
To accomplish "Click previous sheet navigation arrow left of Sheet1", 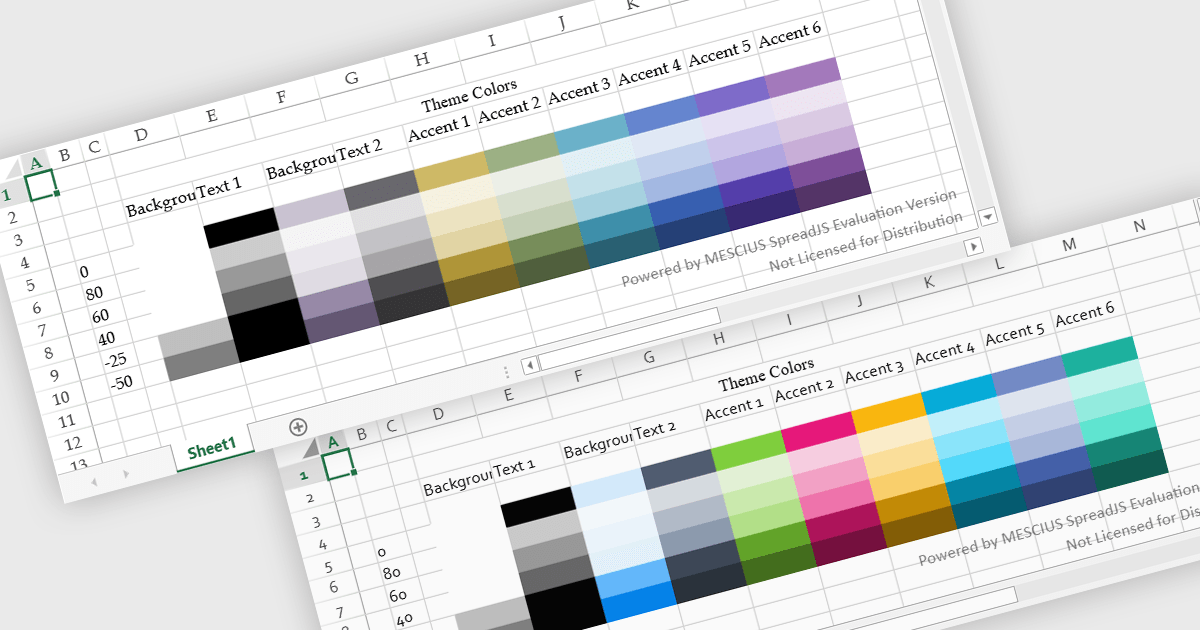I will click(x=96, y=482).
